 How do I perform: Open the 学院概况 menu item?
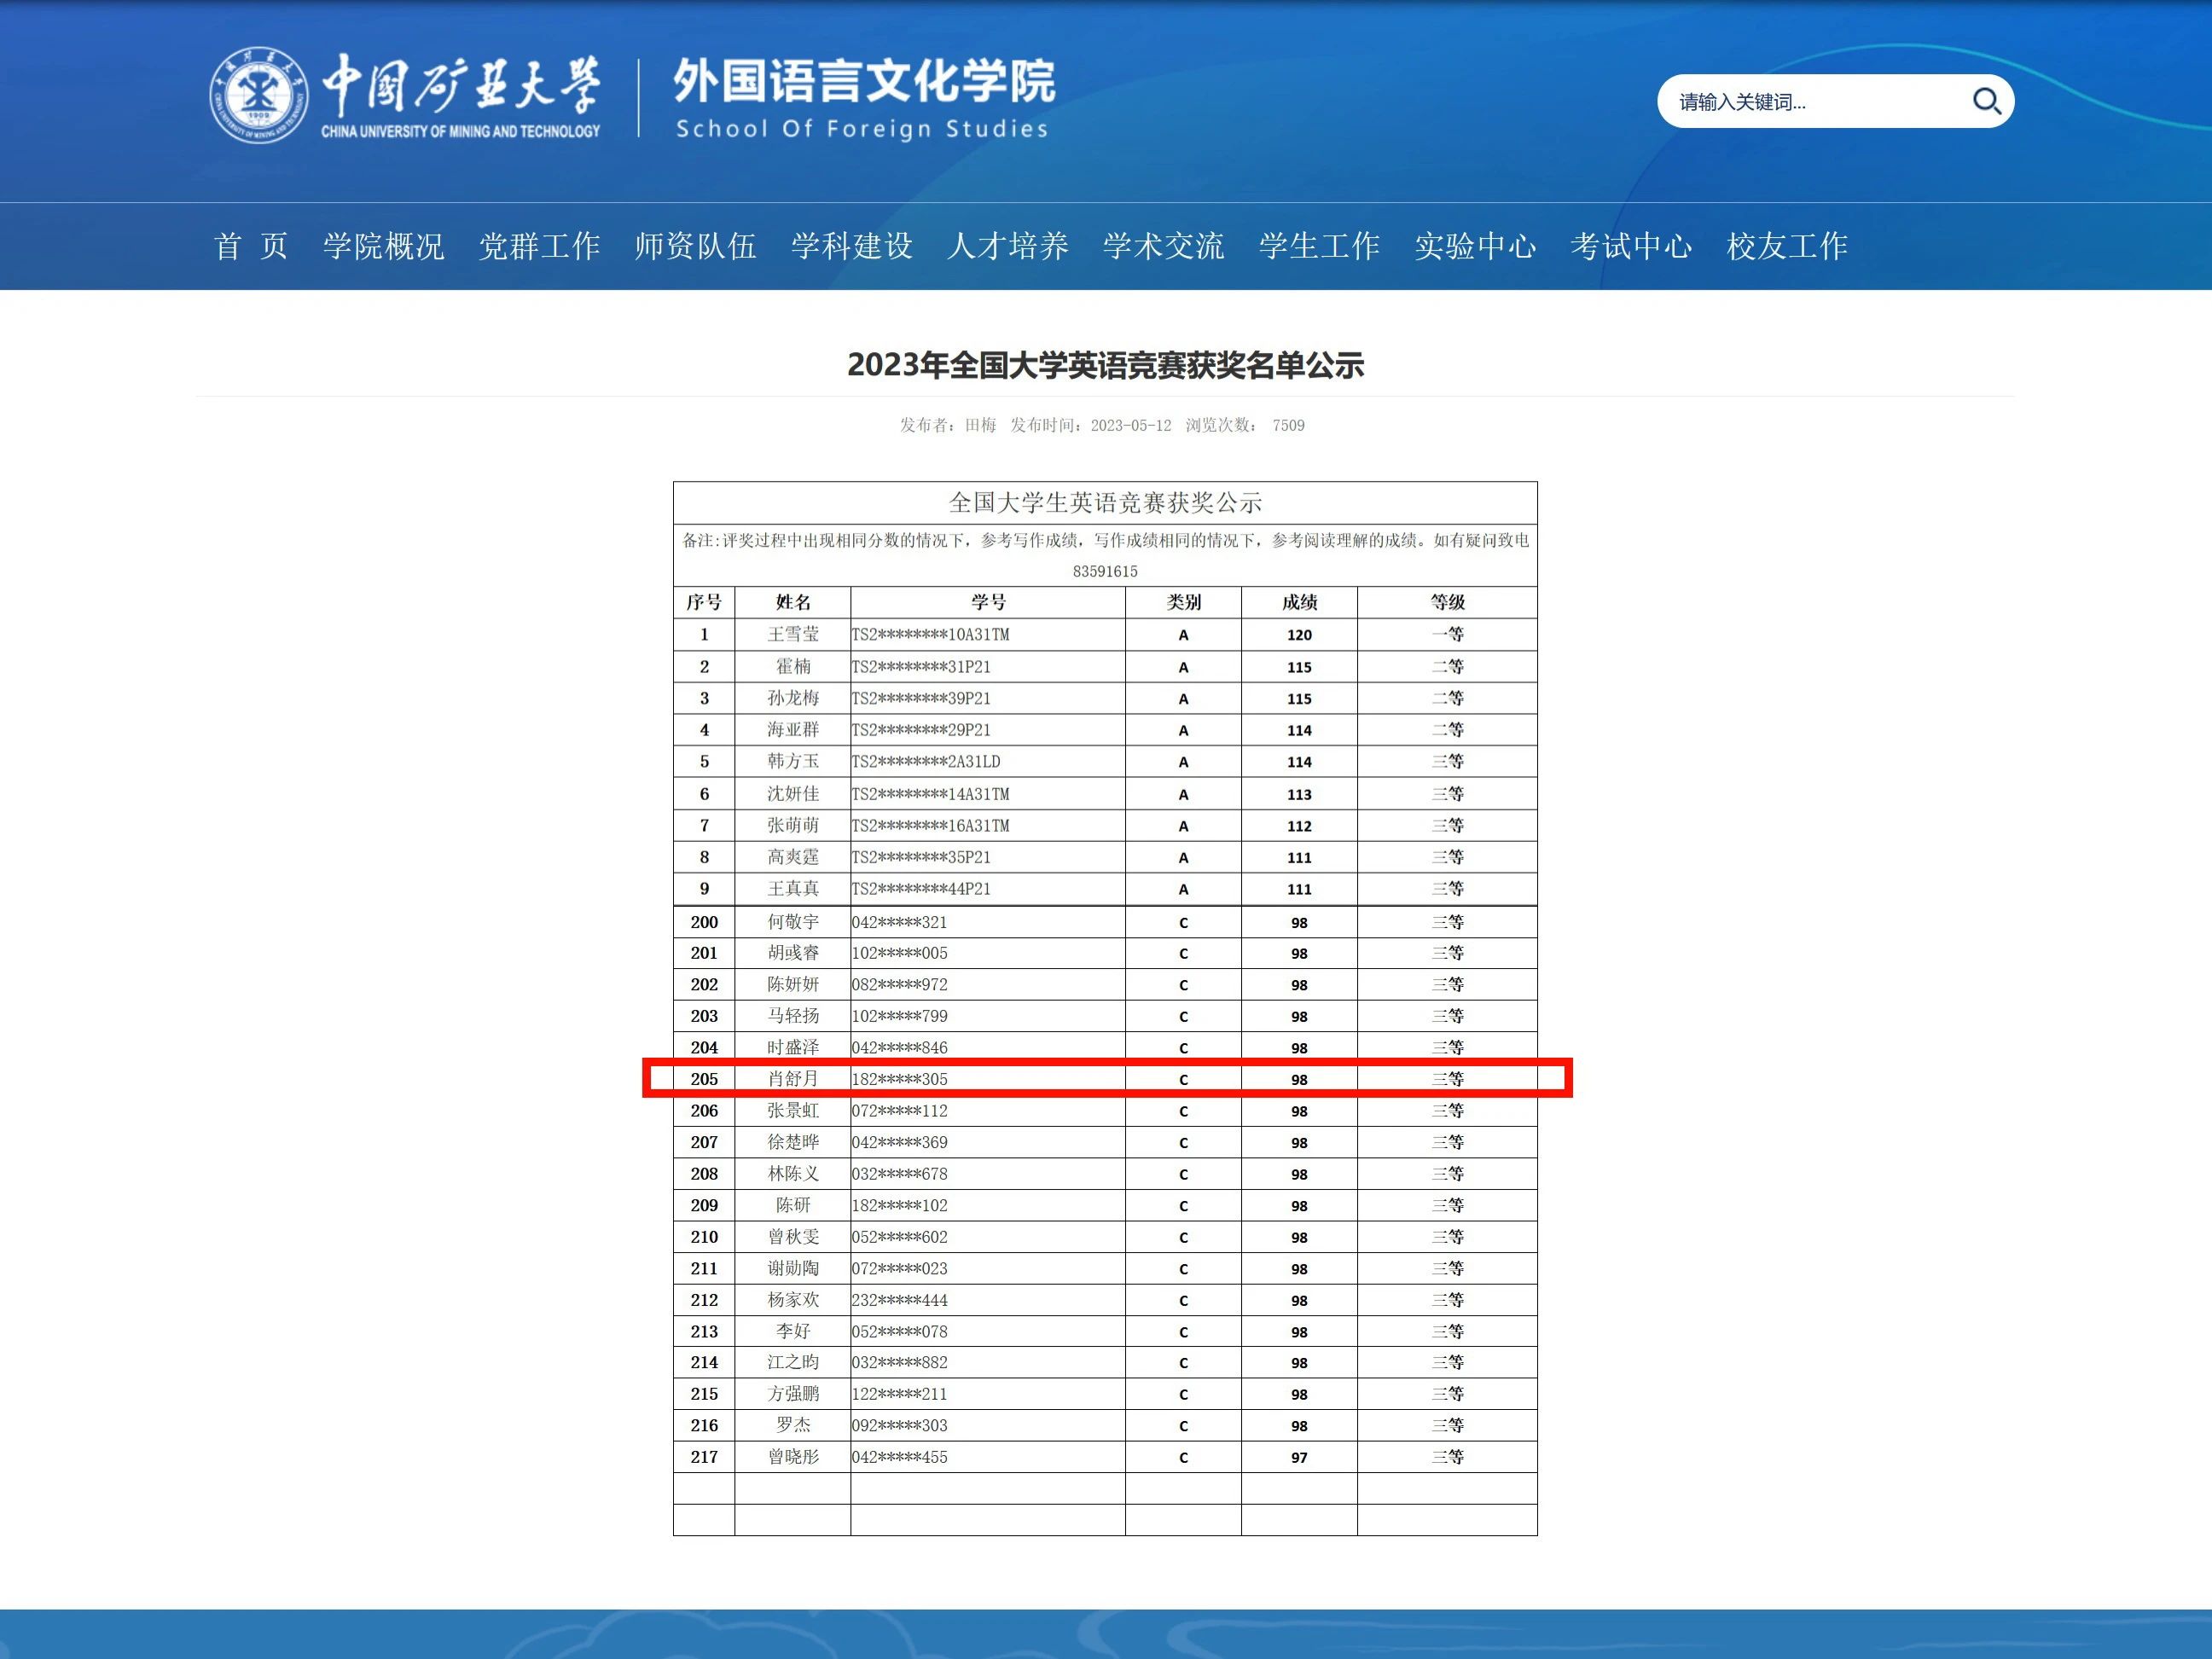click(383, 246)
